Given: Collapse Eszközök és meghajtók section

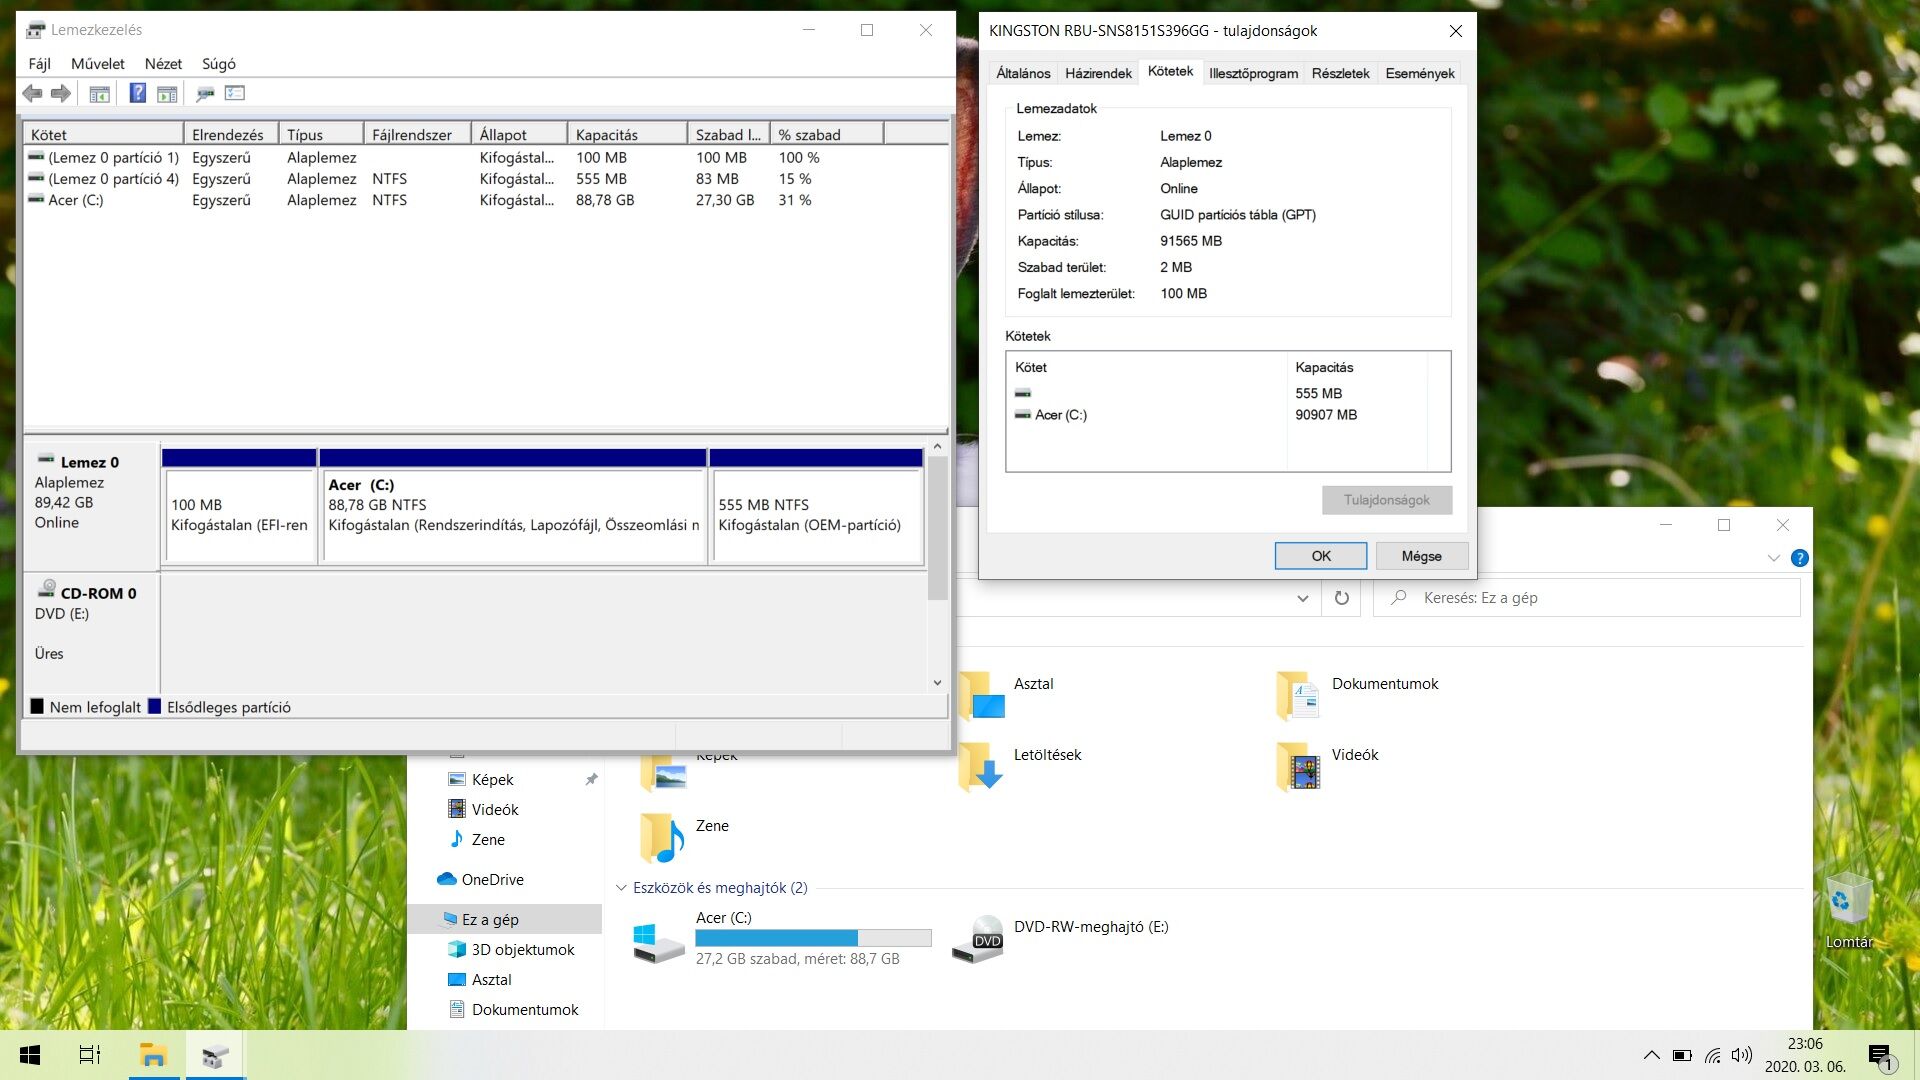Looking at the screenshot, I should [x=621, y=887].
